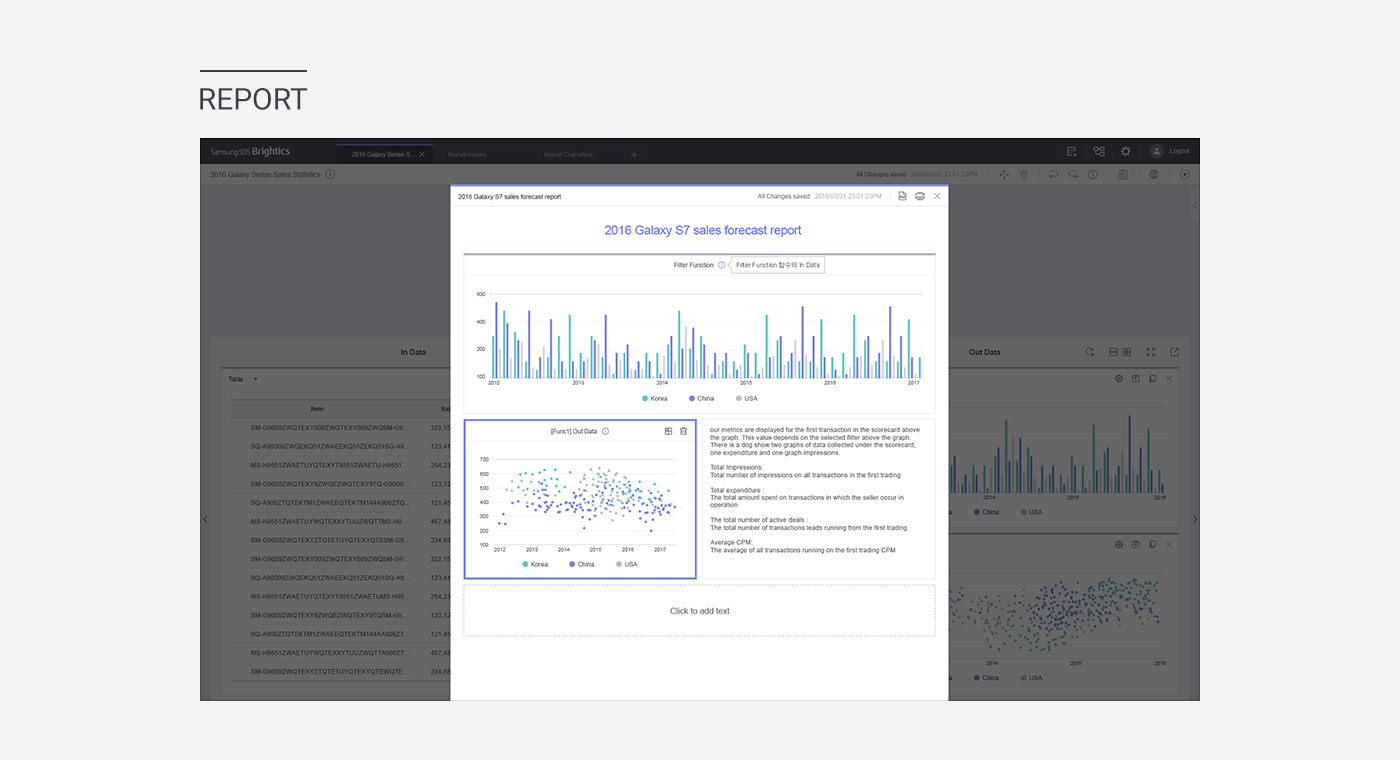
Task: Open the '2016 Galaxy Serise S...' tab
Action: [x=382, y=154]
